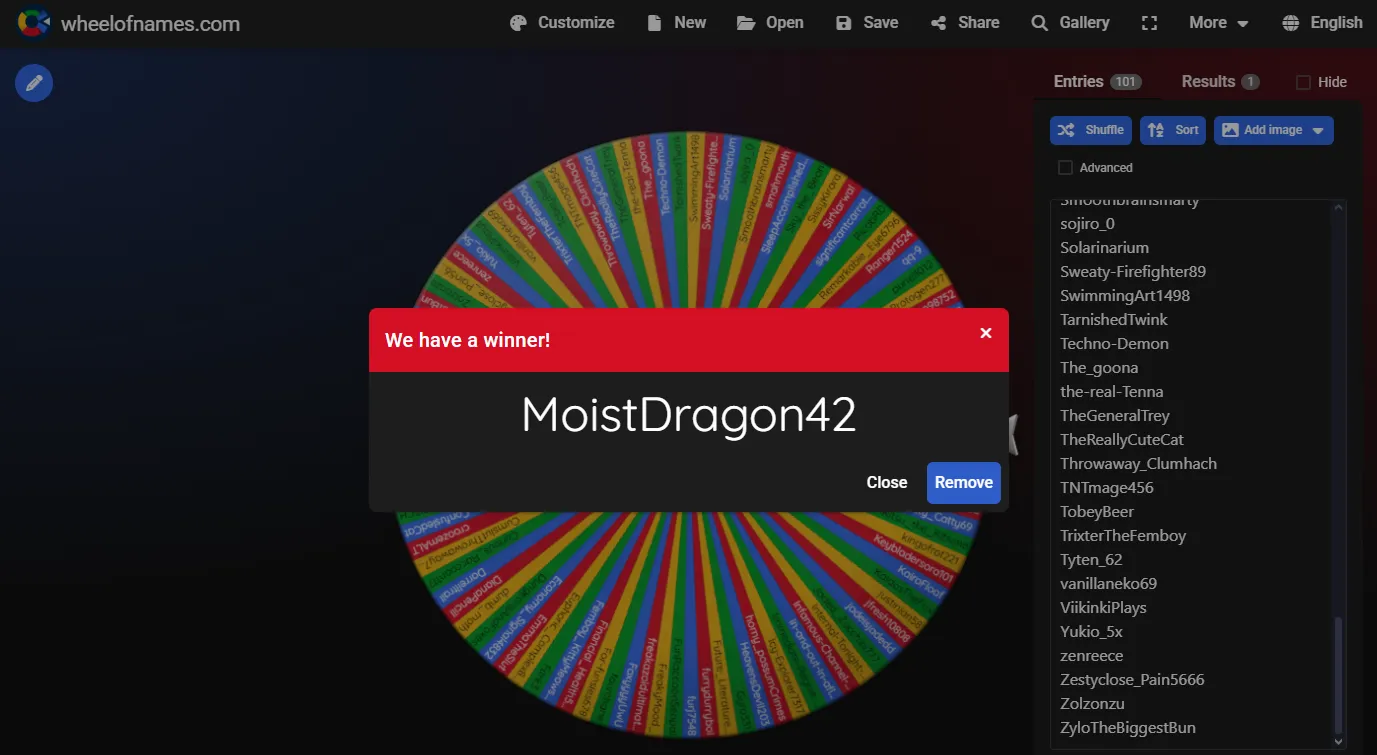This screenshot has height=755, width=1377.
Task: Save the current wheel
Action: [866, 22]
